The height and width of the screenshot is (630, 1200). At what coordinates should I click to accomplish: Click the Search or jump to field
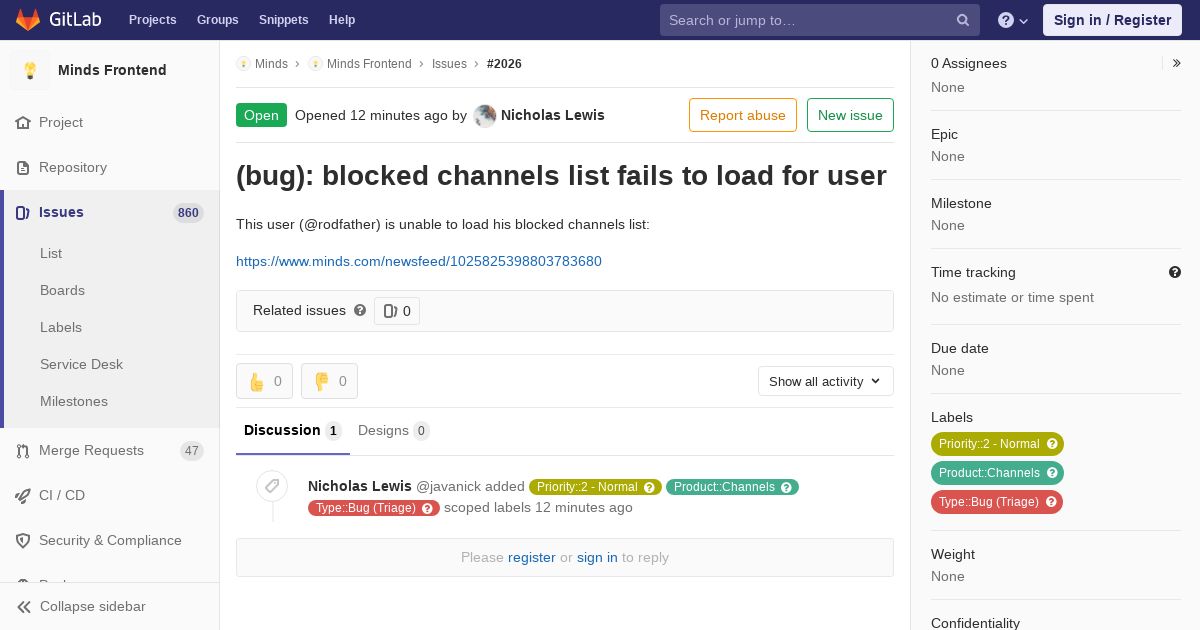pos(820,20)
